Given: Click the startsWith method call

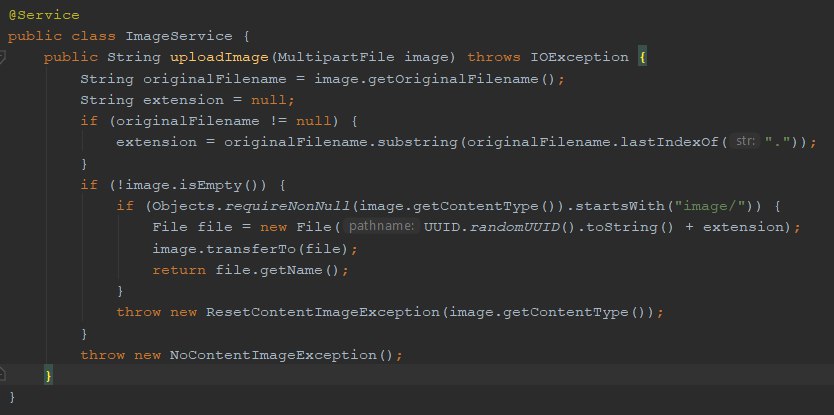Looking at the screenshot, I should [x=620, y=206].
